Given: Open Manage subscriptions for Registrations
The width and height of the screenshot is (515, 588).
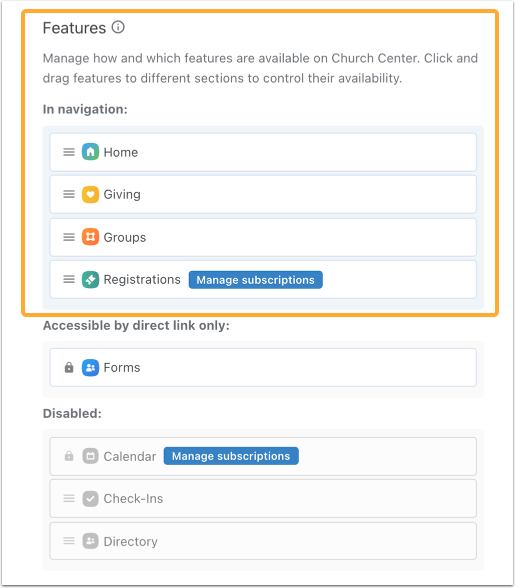Looking at the screenshot, I should 255,280.
